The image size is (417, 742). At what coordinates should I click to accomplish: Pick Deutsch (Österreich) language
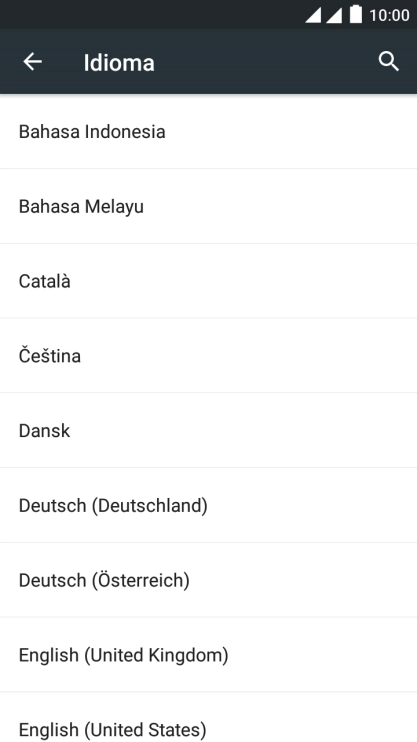(x=208, y=580)
